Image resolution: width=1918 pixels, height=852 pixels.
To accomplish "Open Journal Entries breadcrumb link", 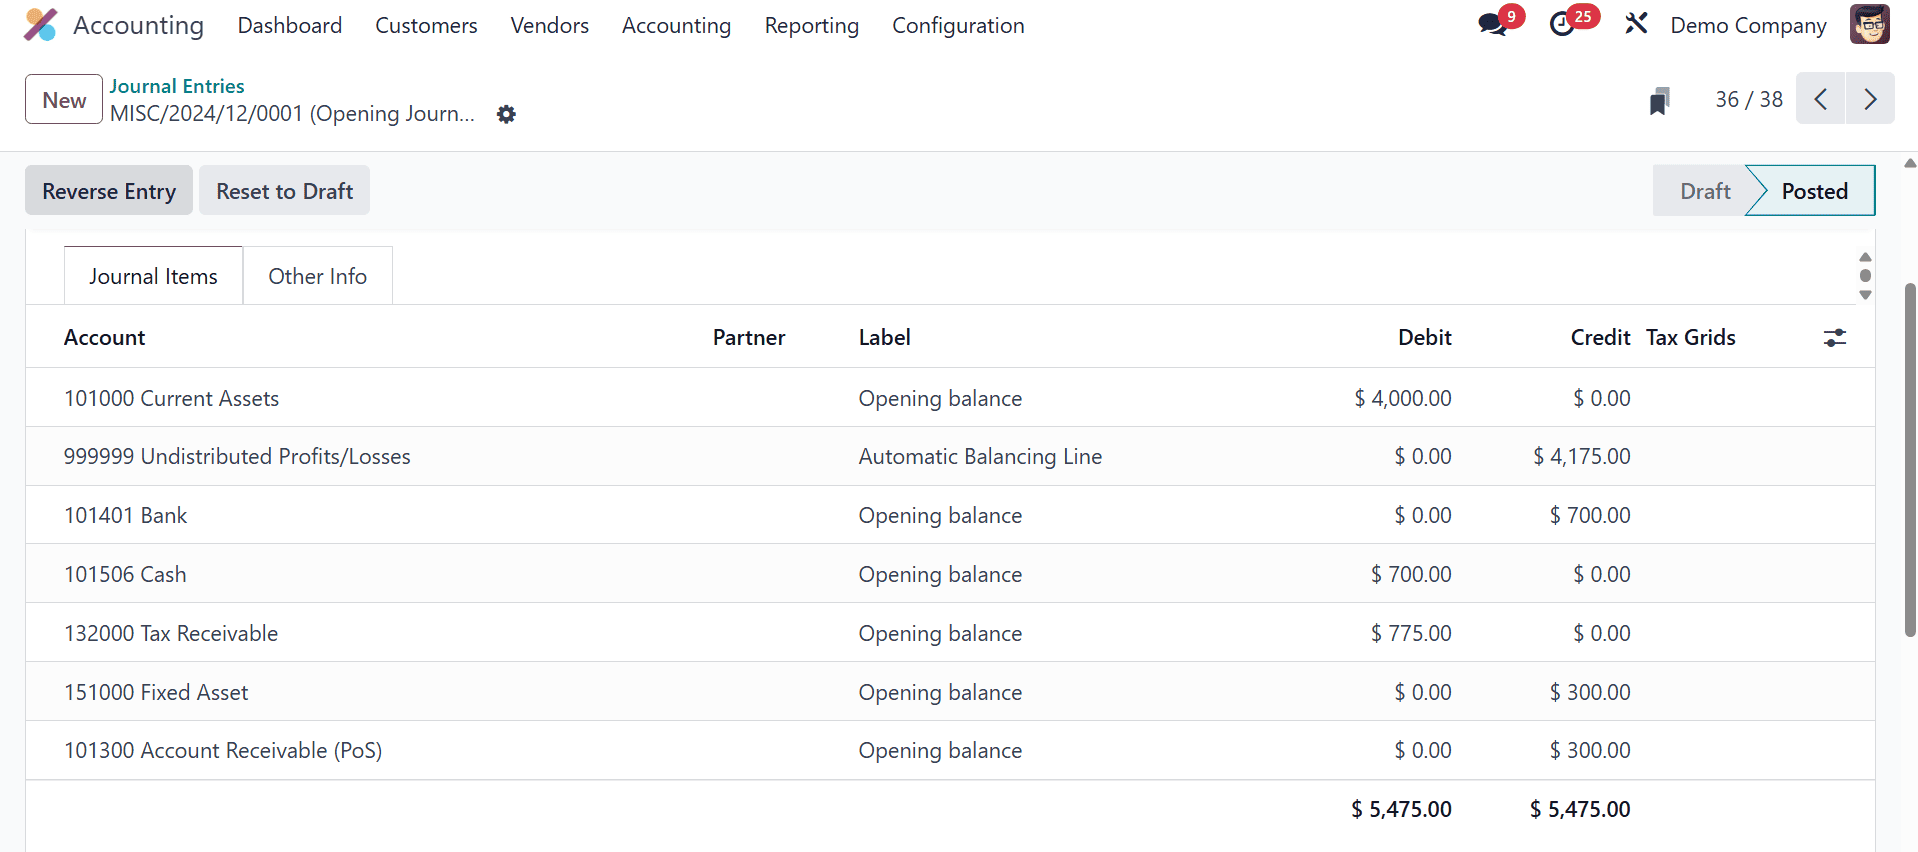I will [x=177, y=86].
